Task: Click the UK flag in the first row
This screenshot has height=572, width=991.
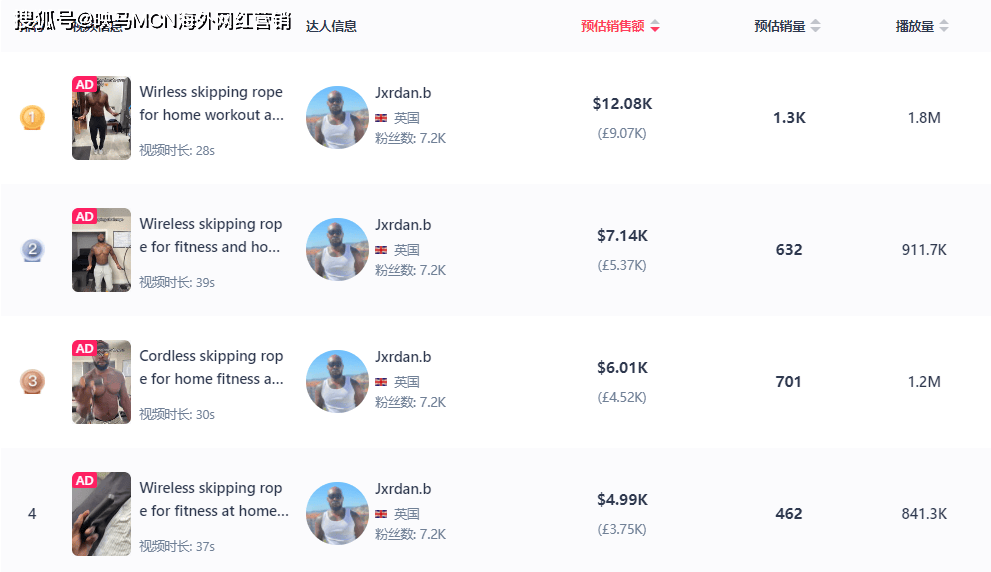Action: tap(381, 118)
